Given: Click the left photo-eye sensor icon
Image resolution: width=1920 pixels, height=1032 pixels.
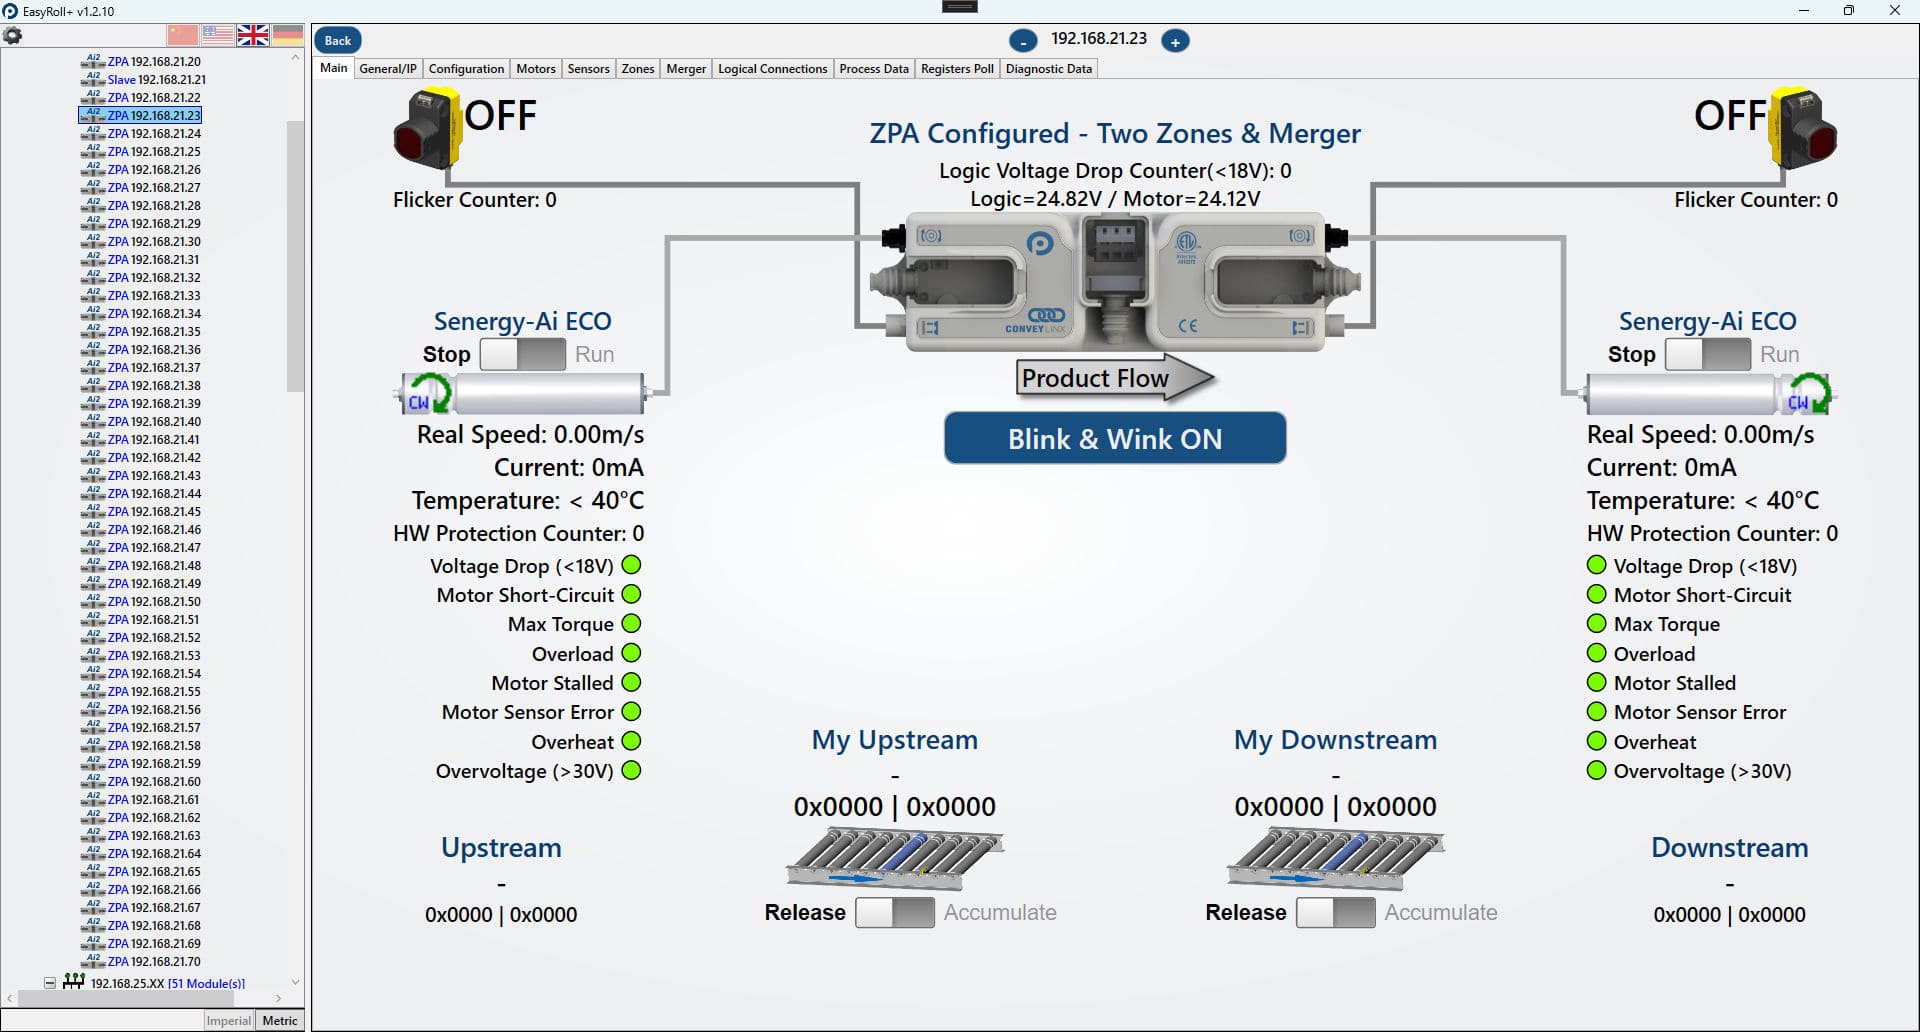Looking at the screenshot, I should 428,128.
